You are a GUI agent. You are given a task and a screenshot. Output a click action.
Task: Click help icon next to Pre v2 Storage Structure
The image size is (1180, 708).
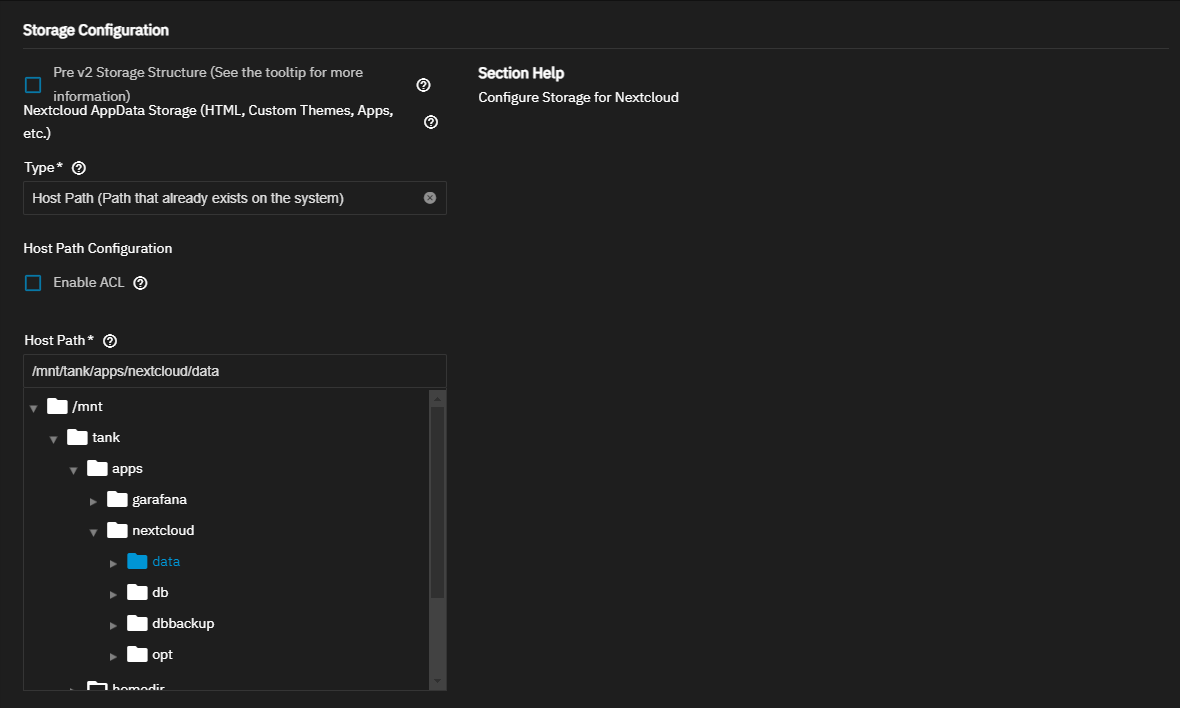tap(423, 85)
